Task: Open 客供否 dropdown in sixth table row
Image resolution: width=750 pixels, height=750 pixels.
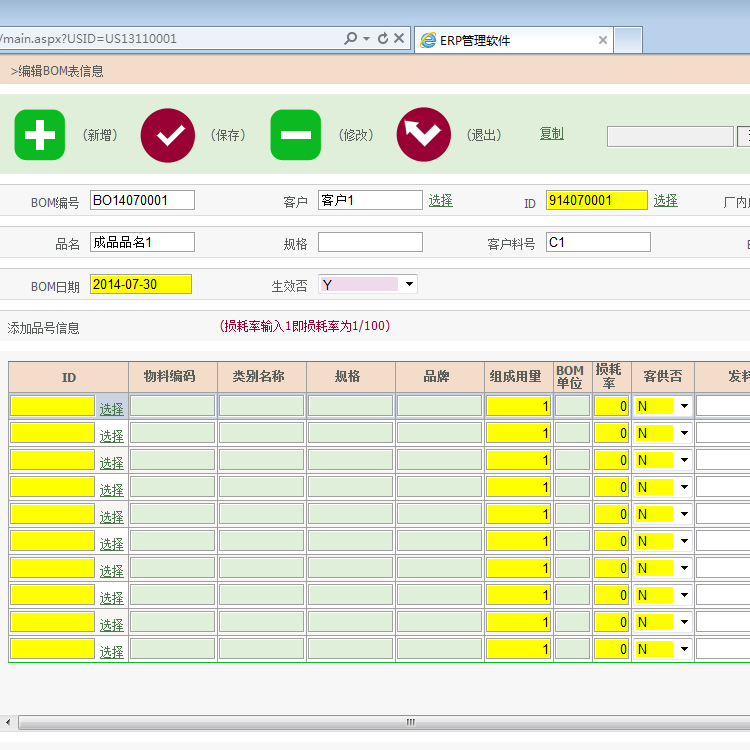Action: coord(663,541)
